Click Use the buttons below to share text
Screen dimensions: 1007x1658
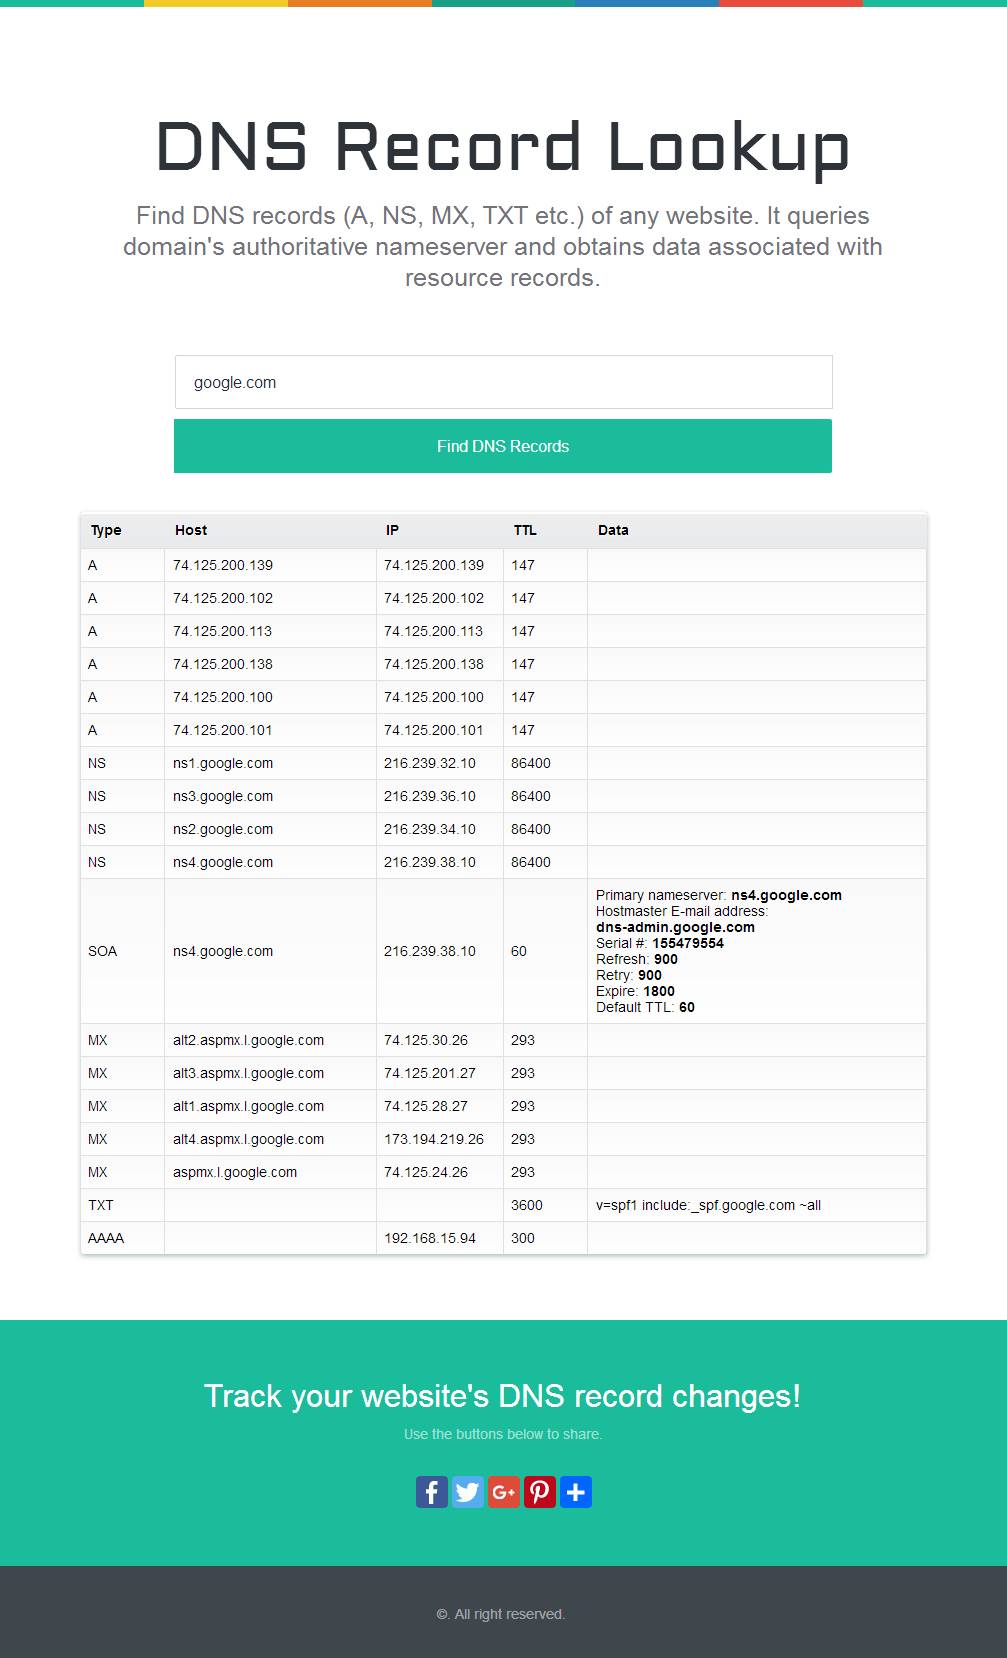[x=503, y=1434]
